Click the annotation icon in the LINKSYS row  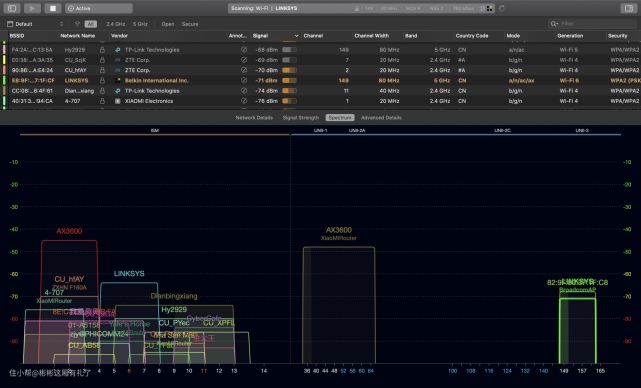pyautogui.click(x=244, y=81)
